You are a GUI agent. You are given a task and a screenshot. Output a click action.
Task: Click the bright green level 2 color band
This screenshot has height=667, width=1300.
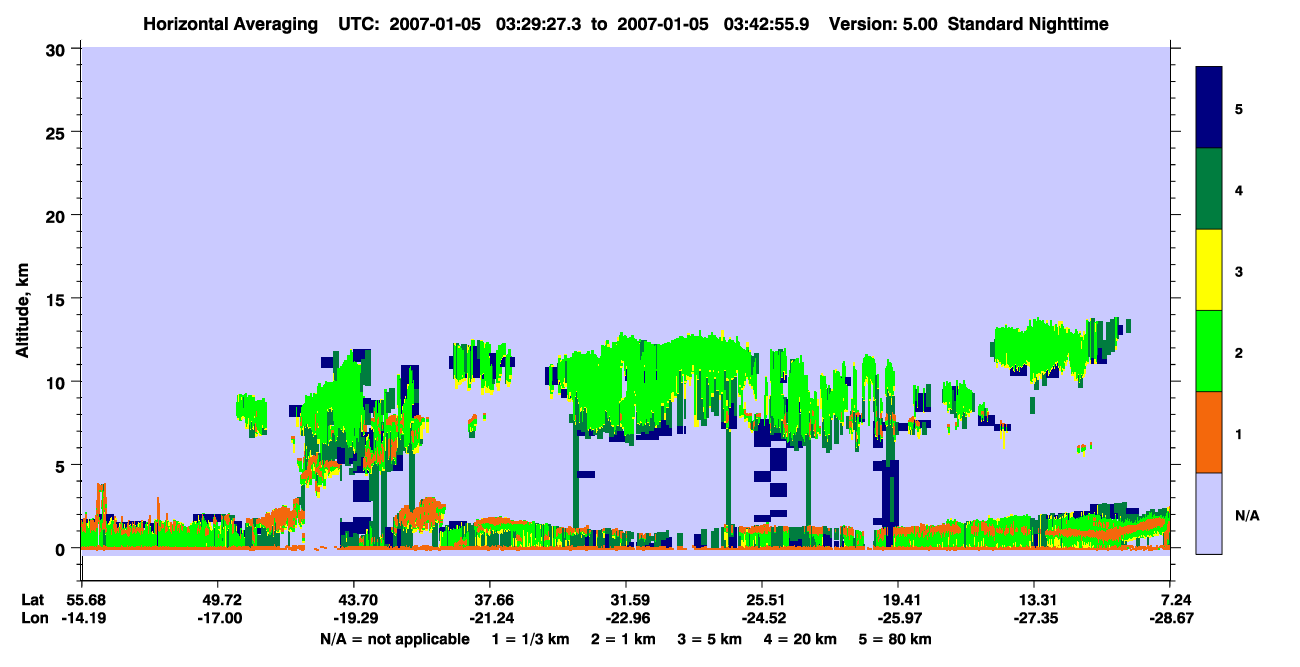tap(1209, 351)
